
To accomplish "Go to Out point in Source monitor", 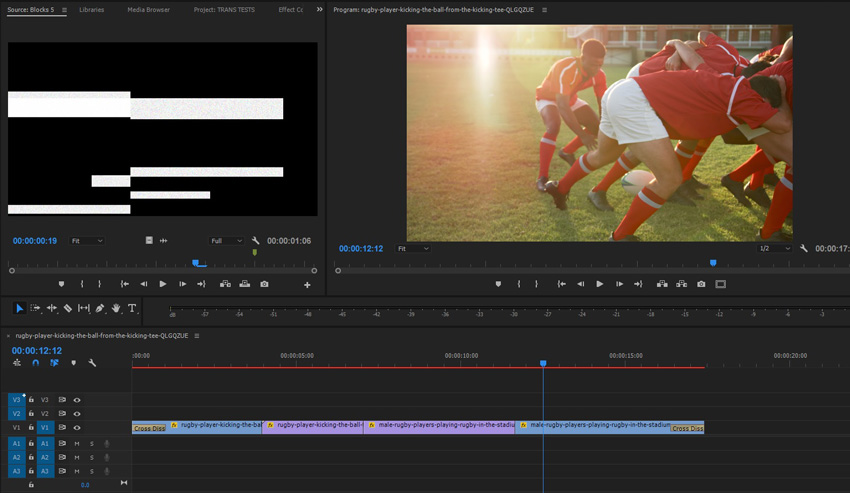I will 201,284.
